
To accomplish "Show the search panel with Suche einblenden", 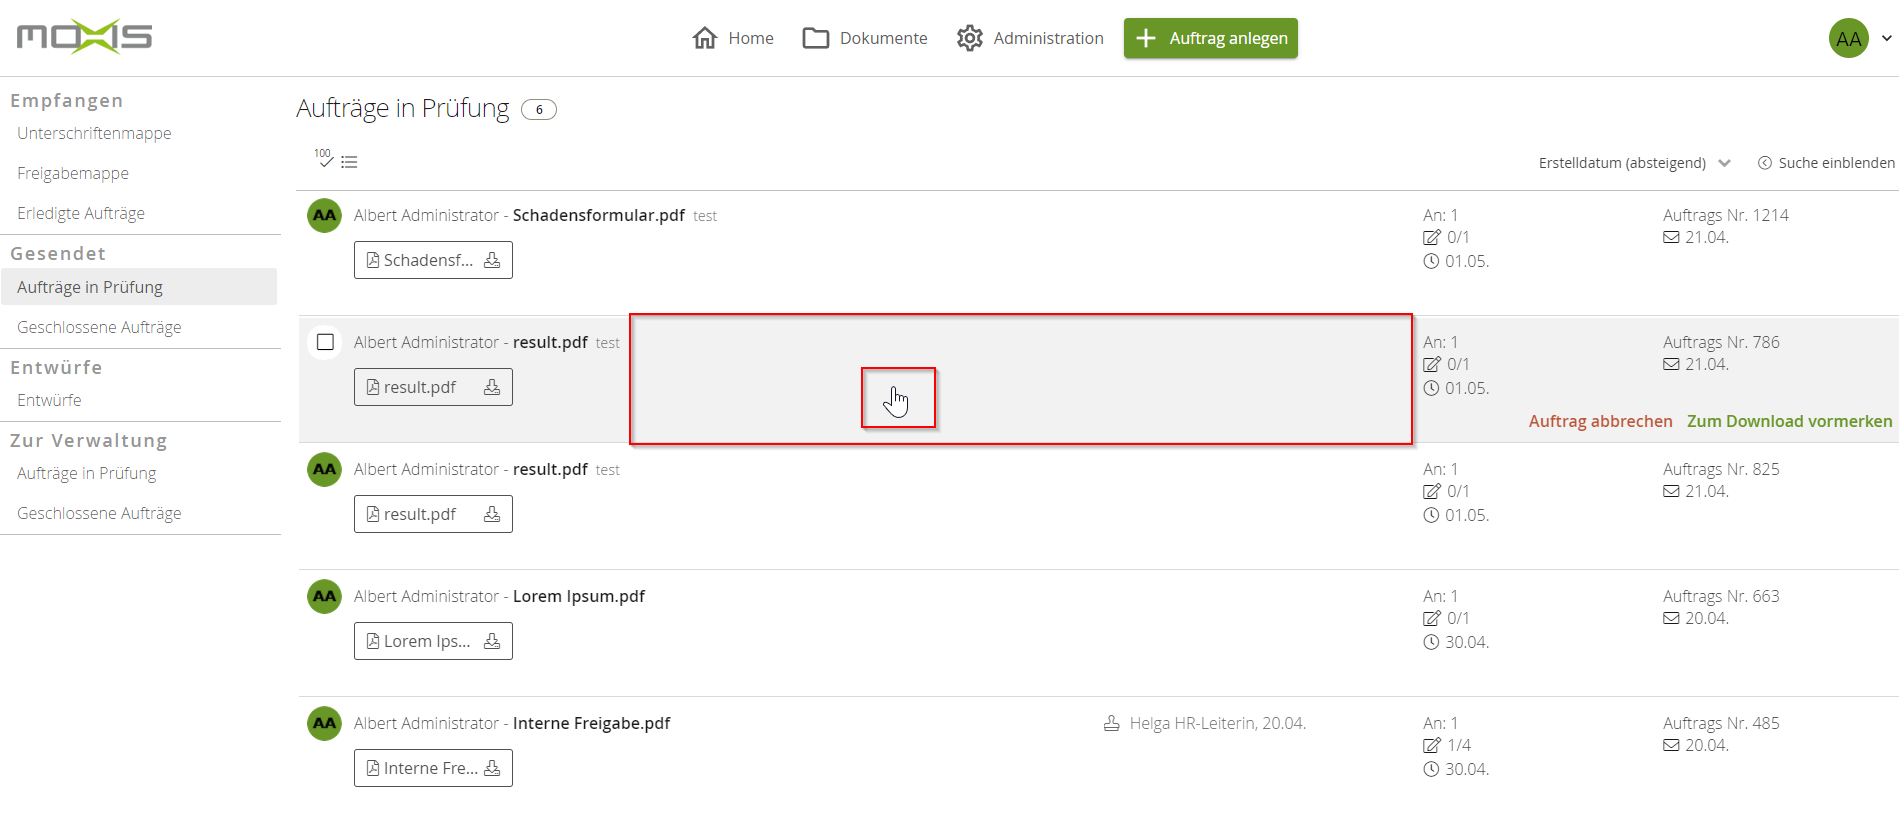I will [x=1826, y=163].
